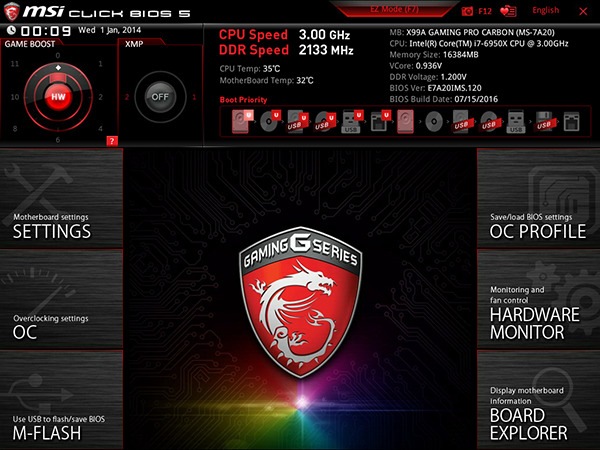
Task: Select UEFI hard disk boot device
Action: point(242,121)
